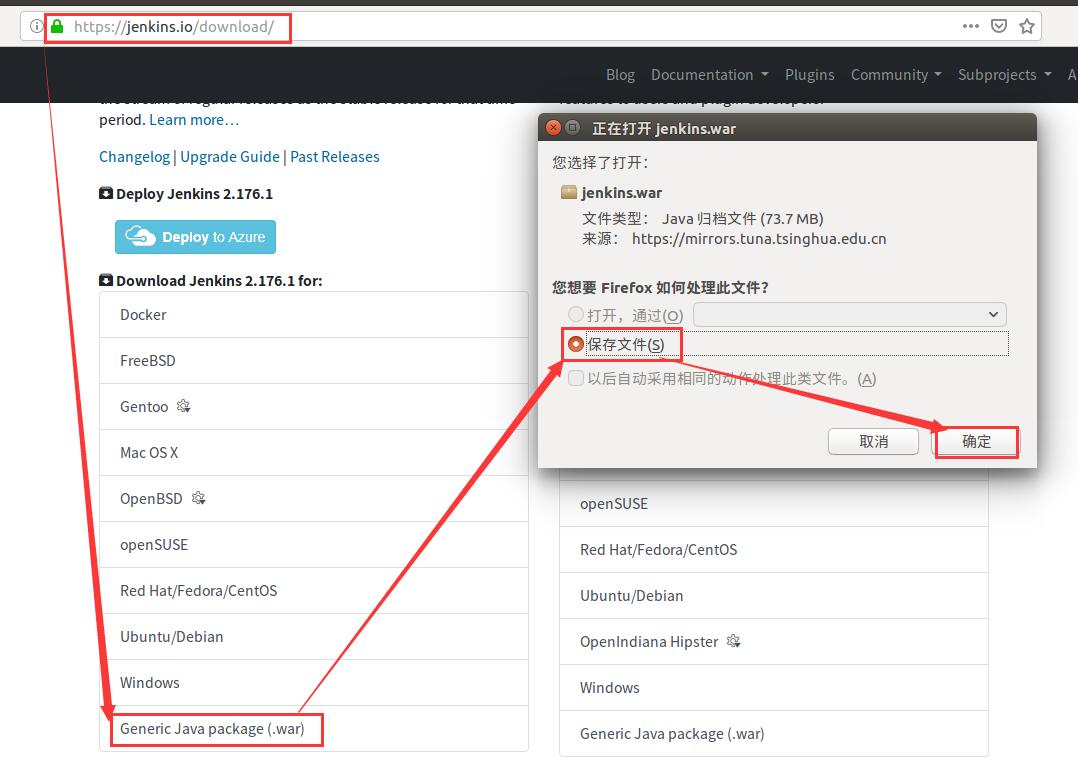
Task: Select Windows in the left download list
Action: [314, 683]
